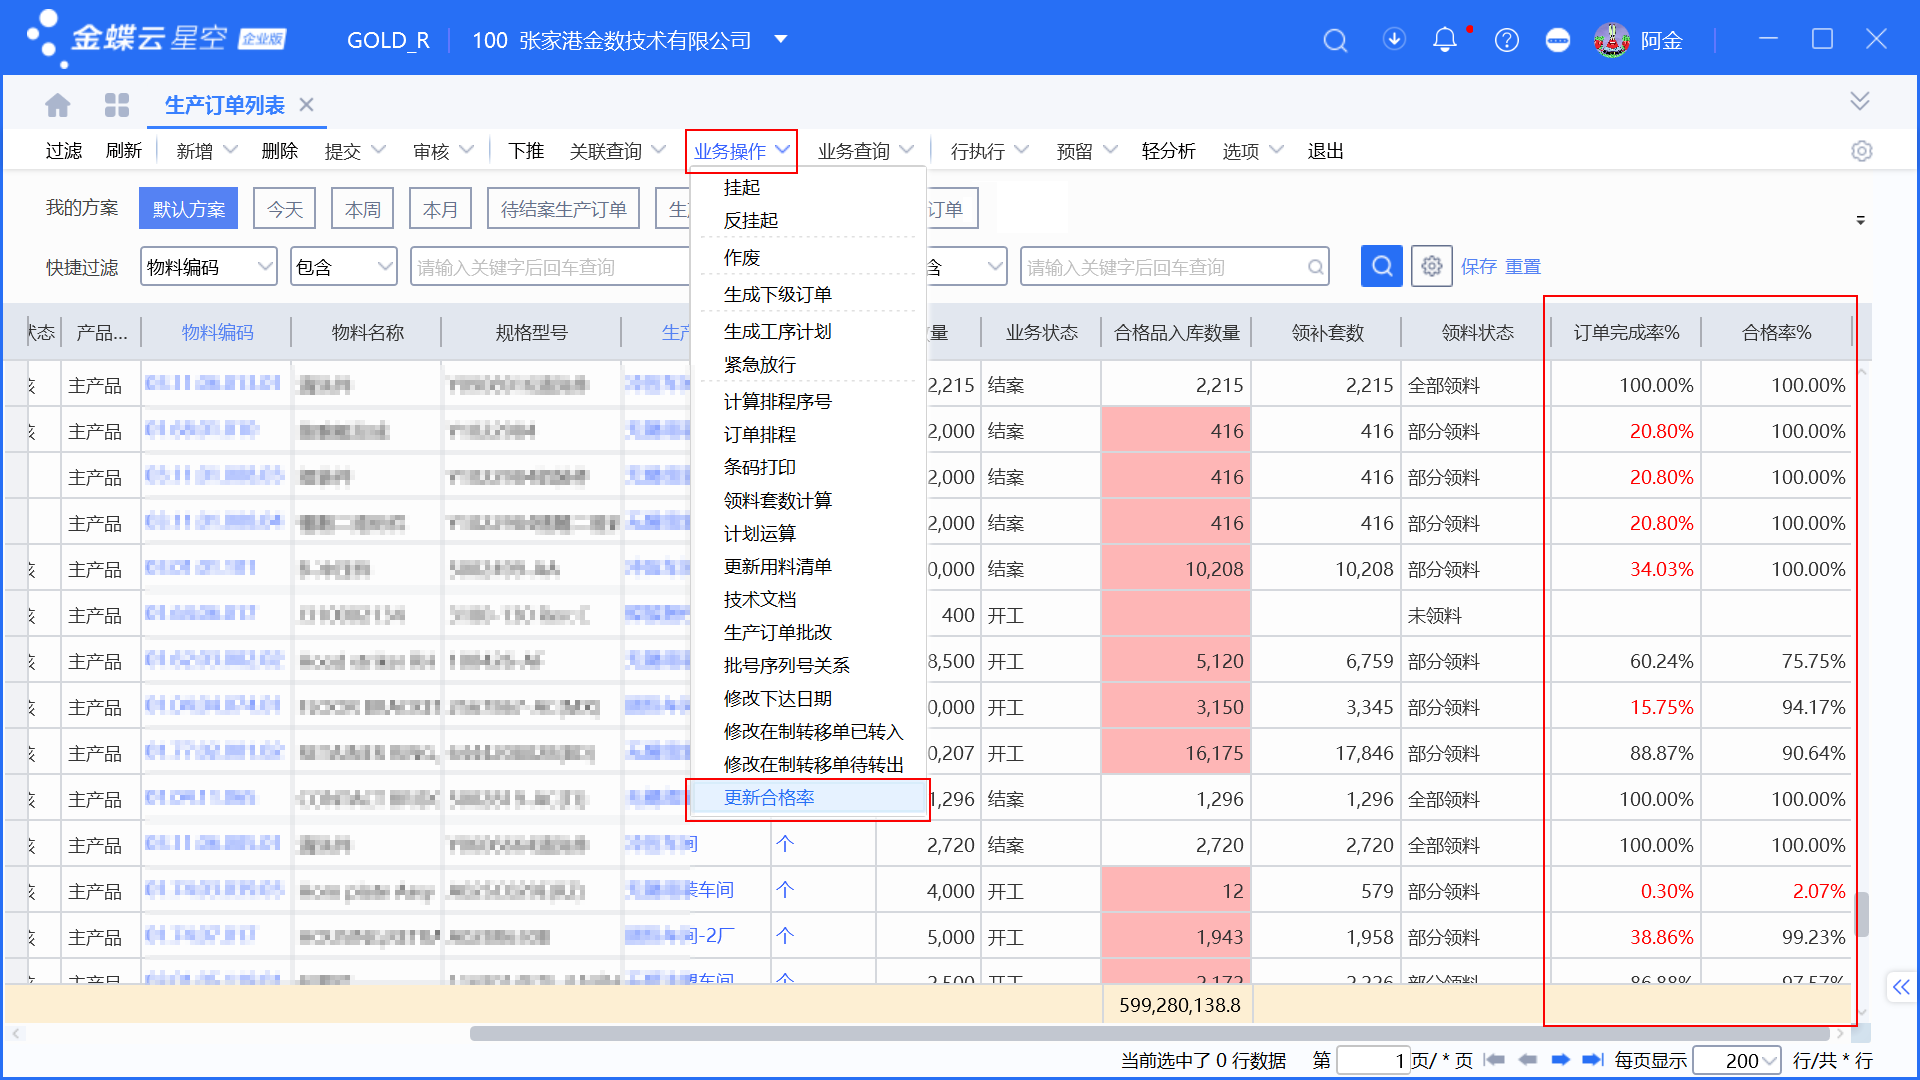
Task: Click 物料编码 column header
Action: coord(217,333)
